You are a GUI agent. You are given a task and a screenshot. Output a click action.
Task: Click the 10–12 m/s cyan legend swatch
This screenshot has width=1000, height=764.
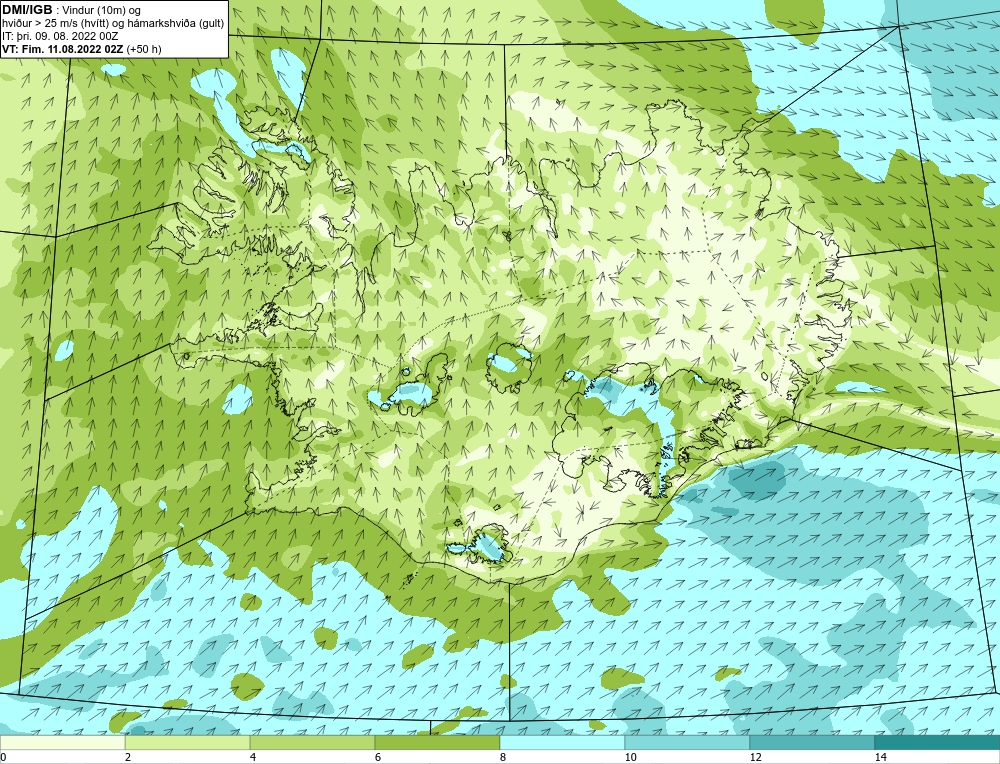click(x=688, y=742)
